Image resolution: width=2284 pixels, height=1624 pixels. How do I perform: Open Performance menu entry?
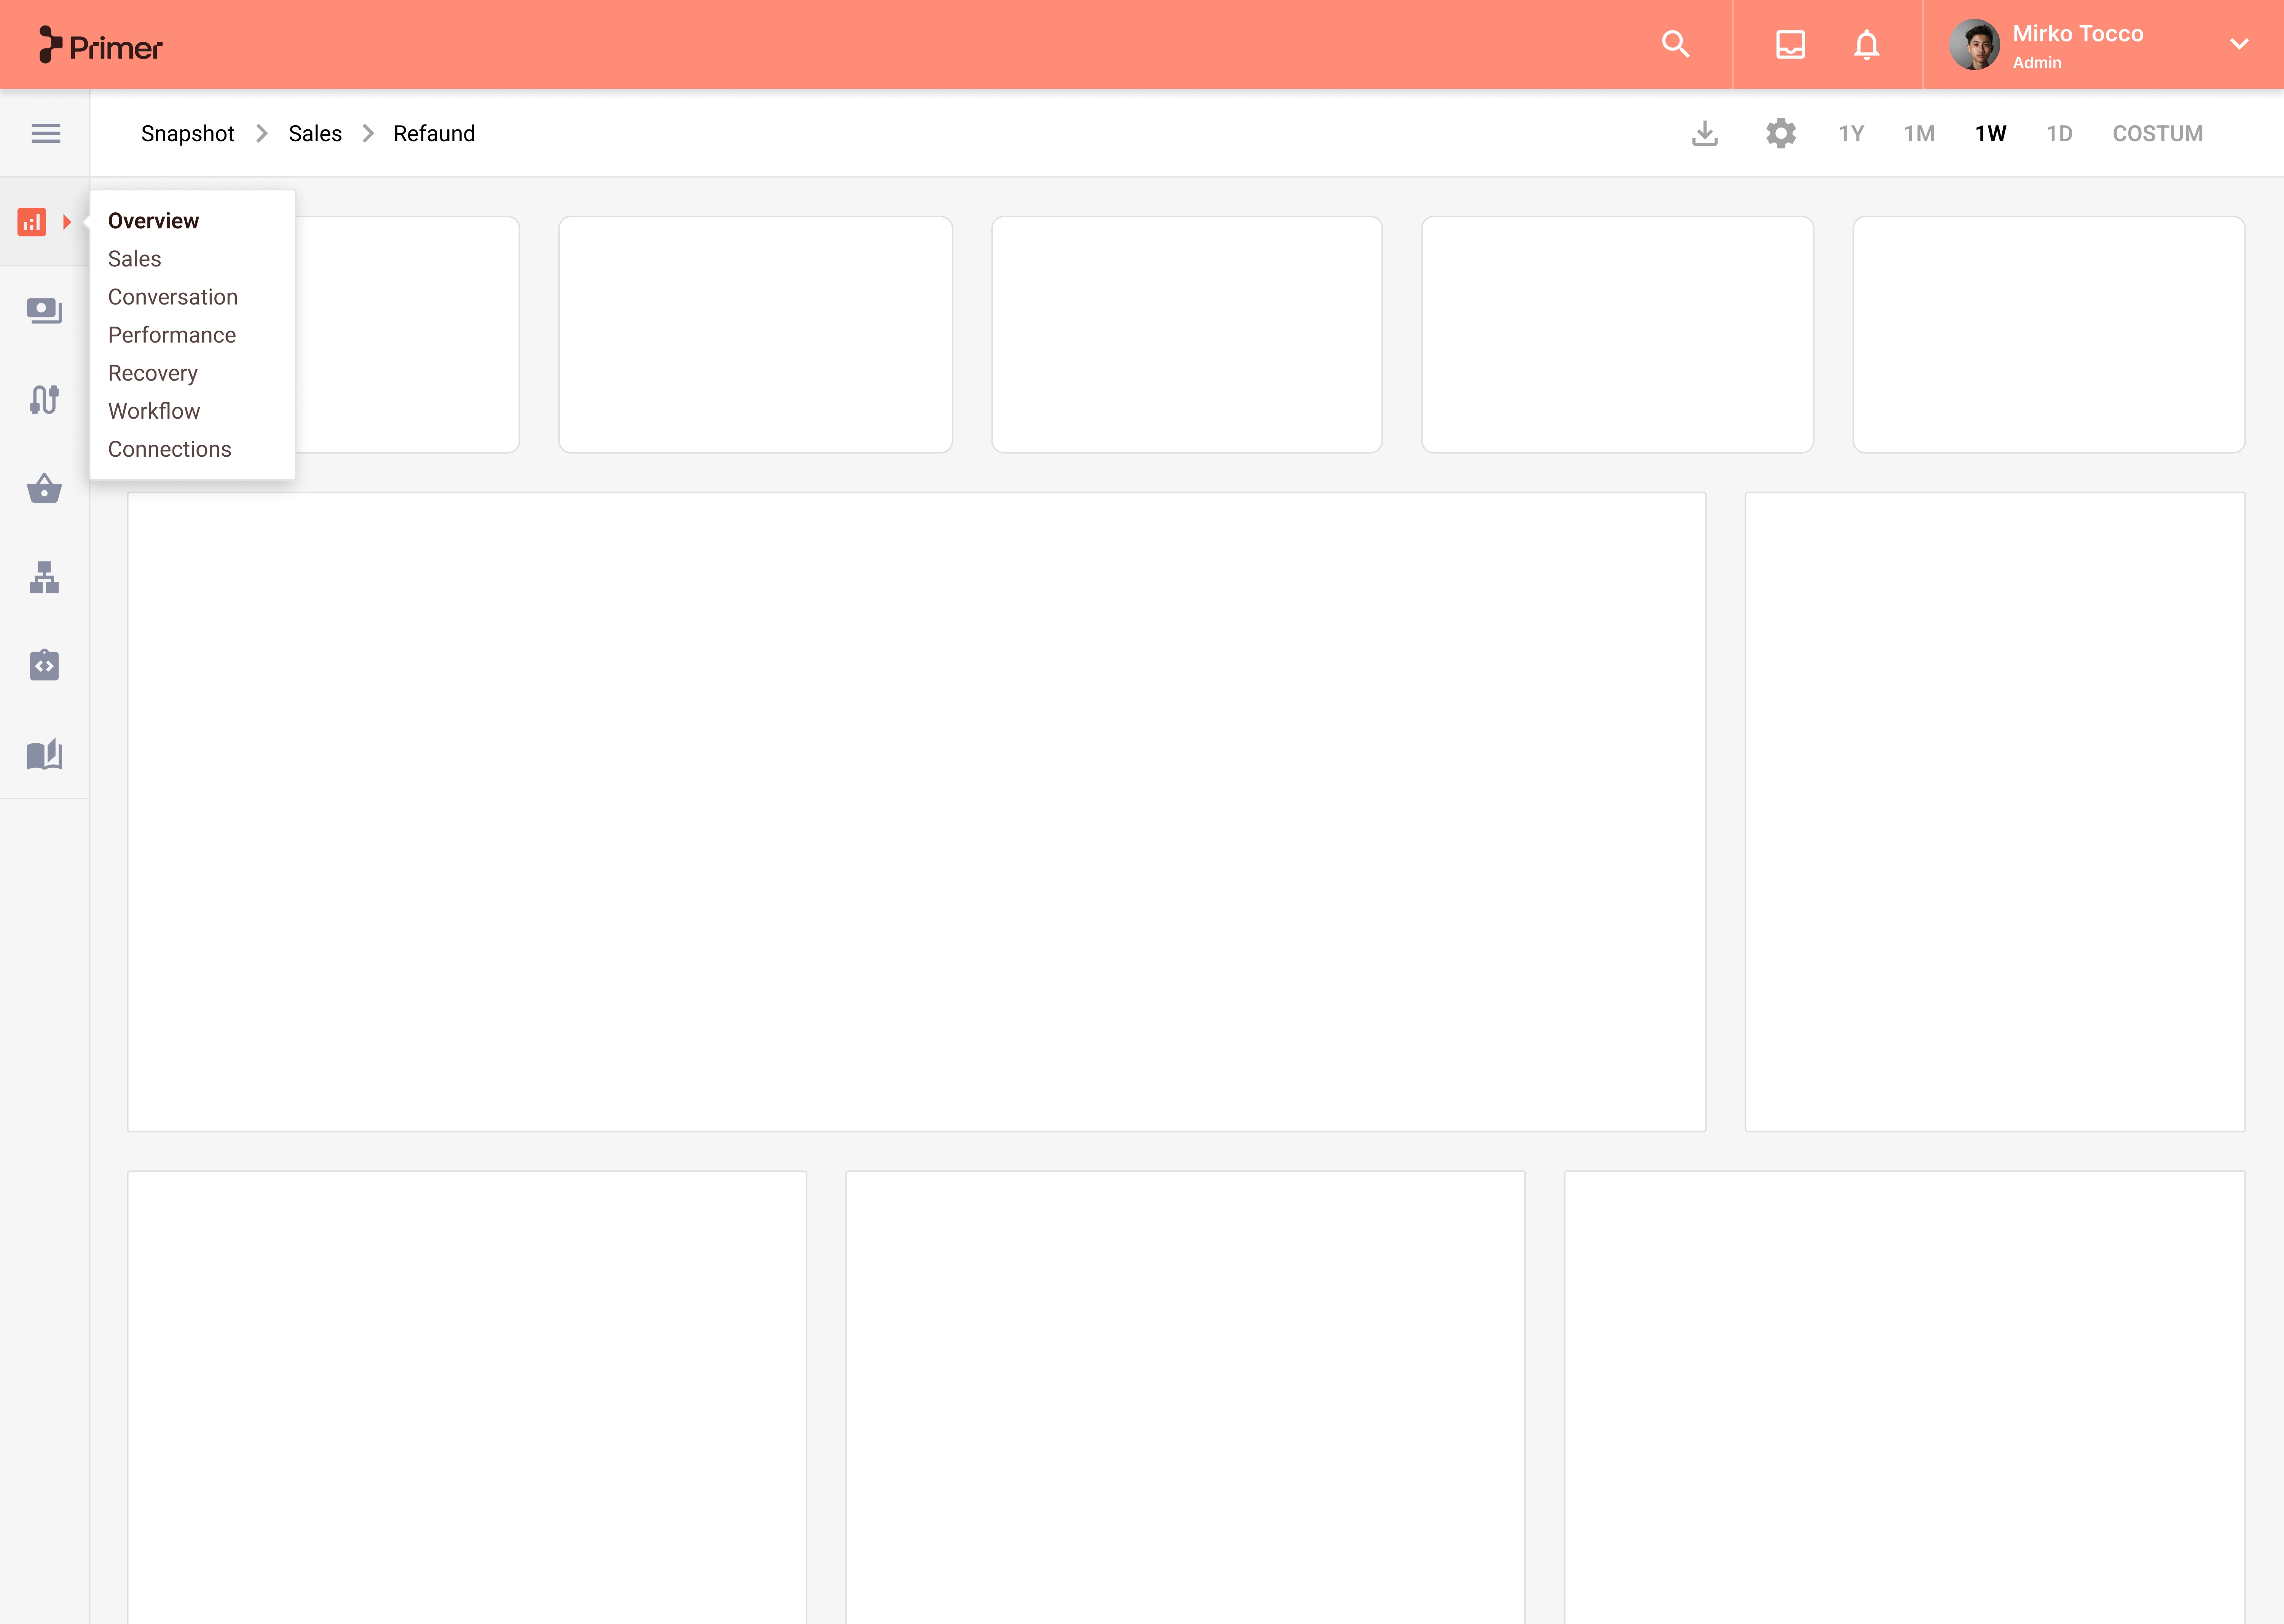pos(172,335)
